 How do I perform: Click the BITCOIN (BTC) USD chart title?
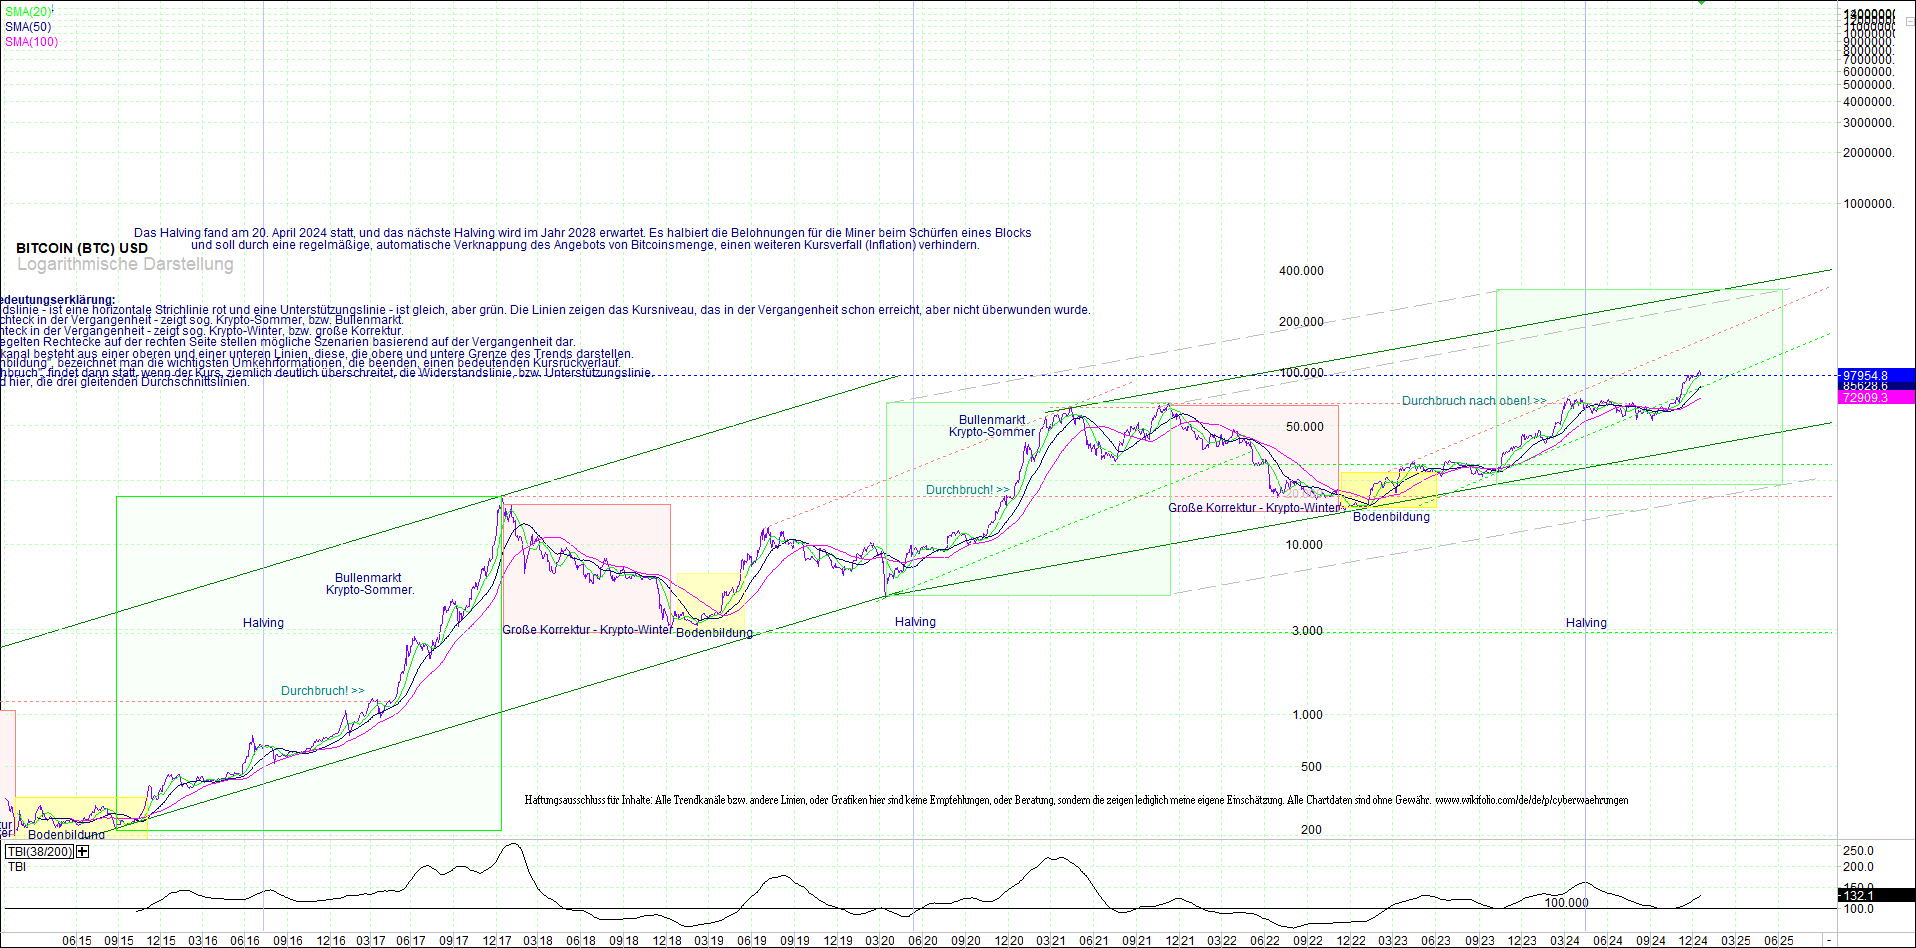pyautogui.click(x=80, y=248)
